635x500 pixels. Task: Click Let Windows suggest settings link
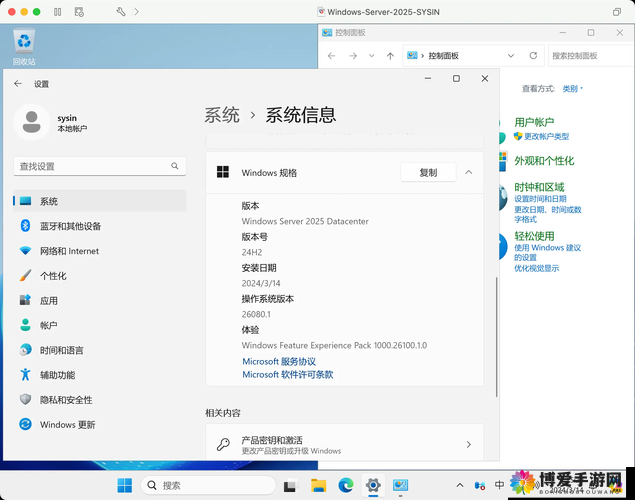tap(548, 252)
